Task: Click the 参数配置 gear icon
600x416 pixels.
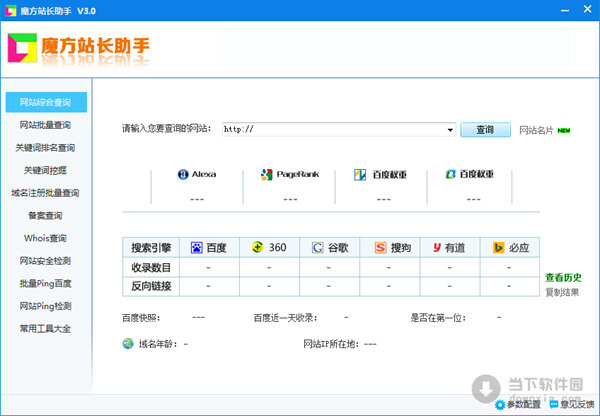Action: click(500, 405)
